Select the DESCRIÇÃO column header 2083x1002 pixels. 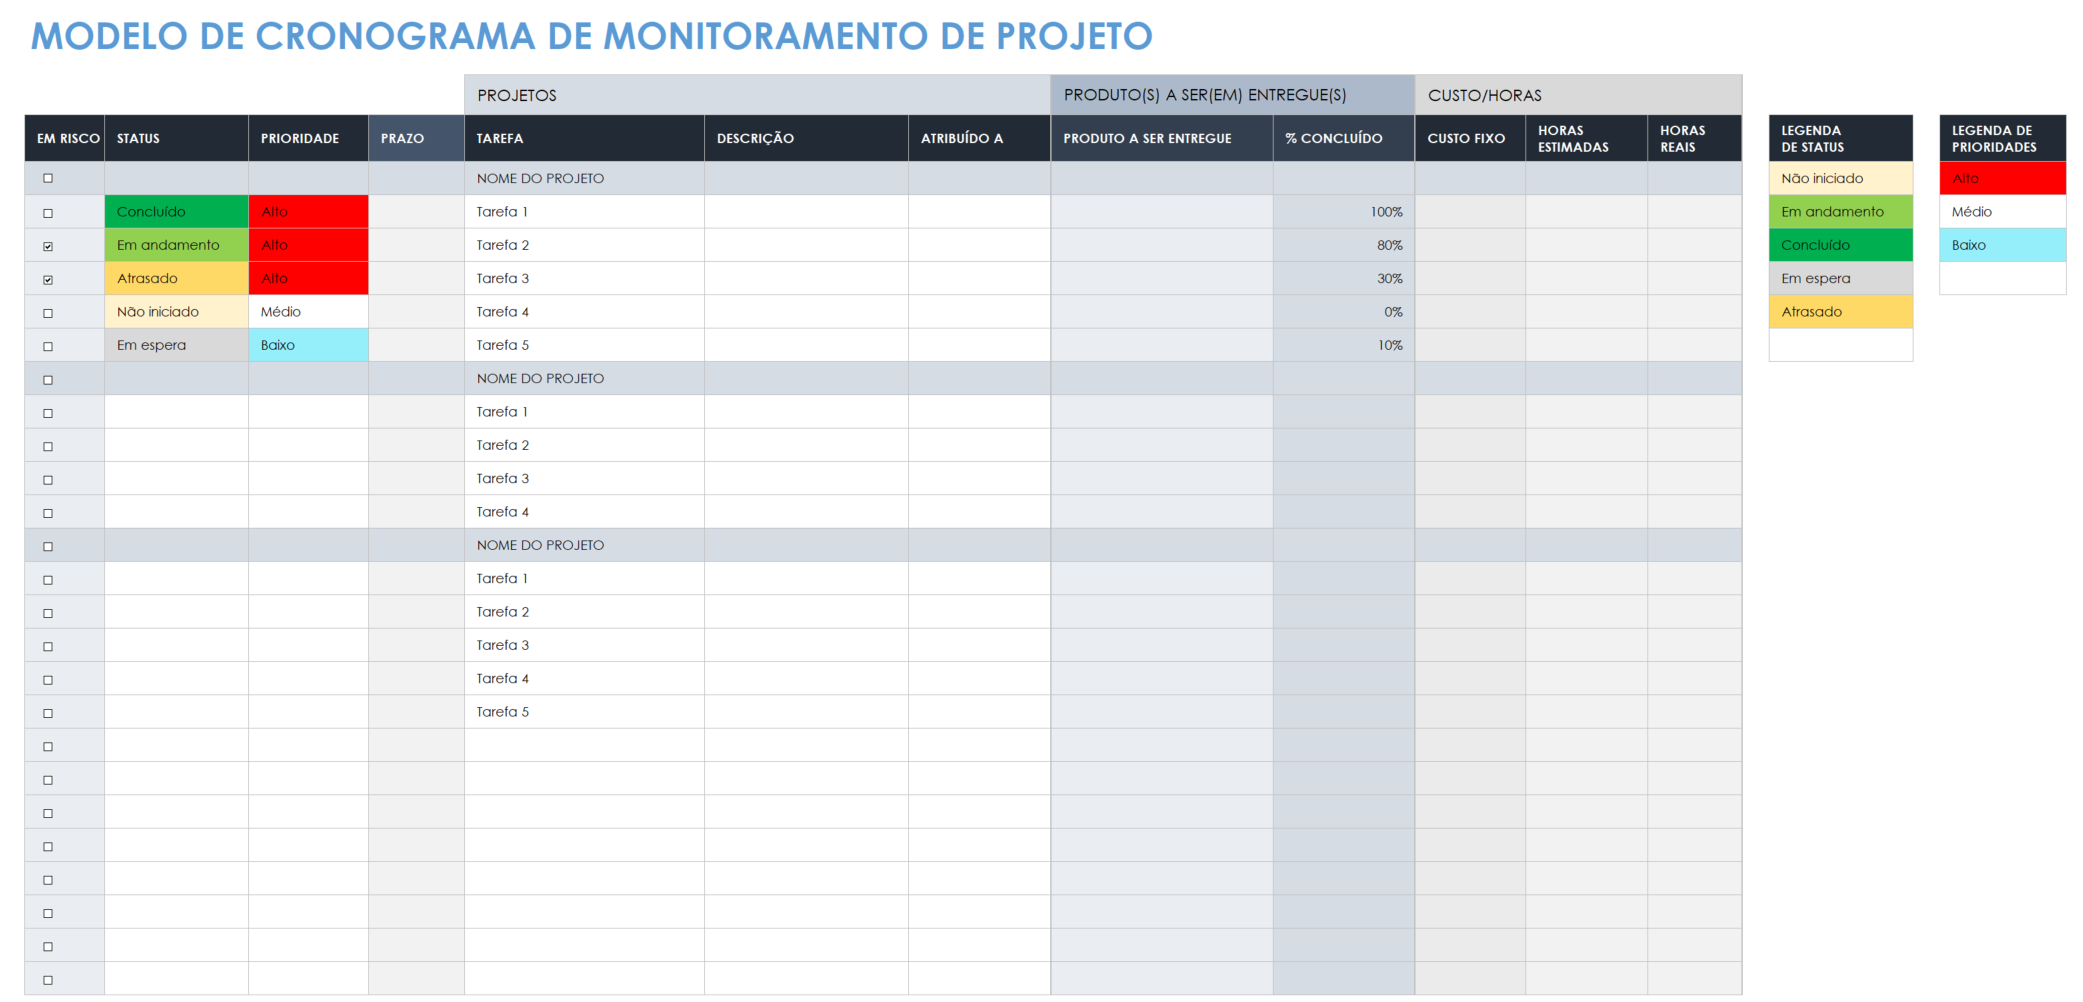click(x=806, y=138)
